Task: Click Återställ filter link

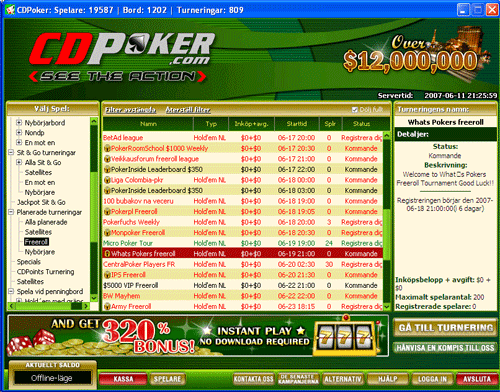Action: point(188,110)
